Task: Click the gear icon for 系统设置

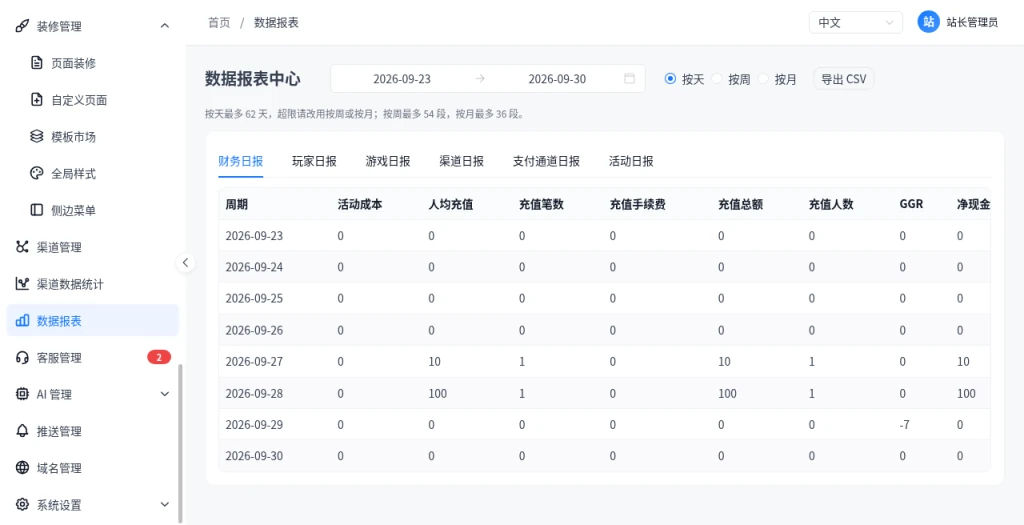Action: point(22,505)
